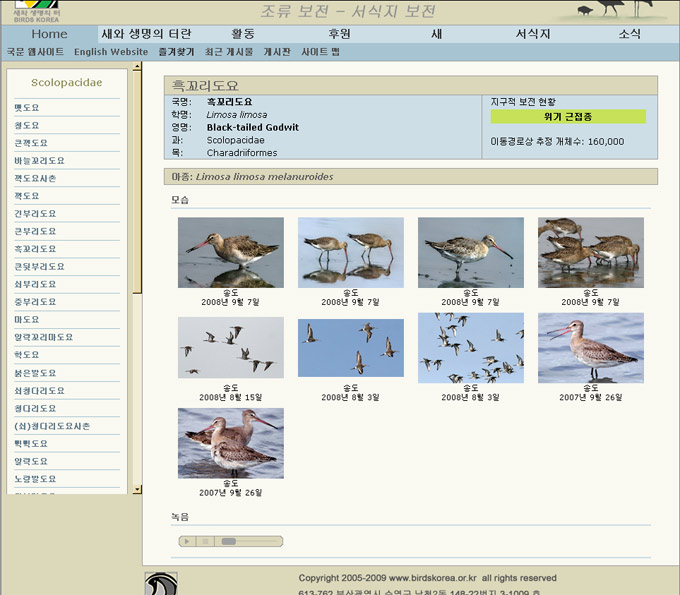This screenshot has width=680, height=595.
Task: Select (쇠)청다리도요사촌 in the species list
Action: pyautogui.click(x=52, y=426)
